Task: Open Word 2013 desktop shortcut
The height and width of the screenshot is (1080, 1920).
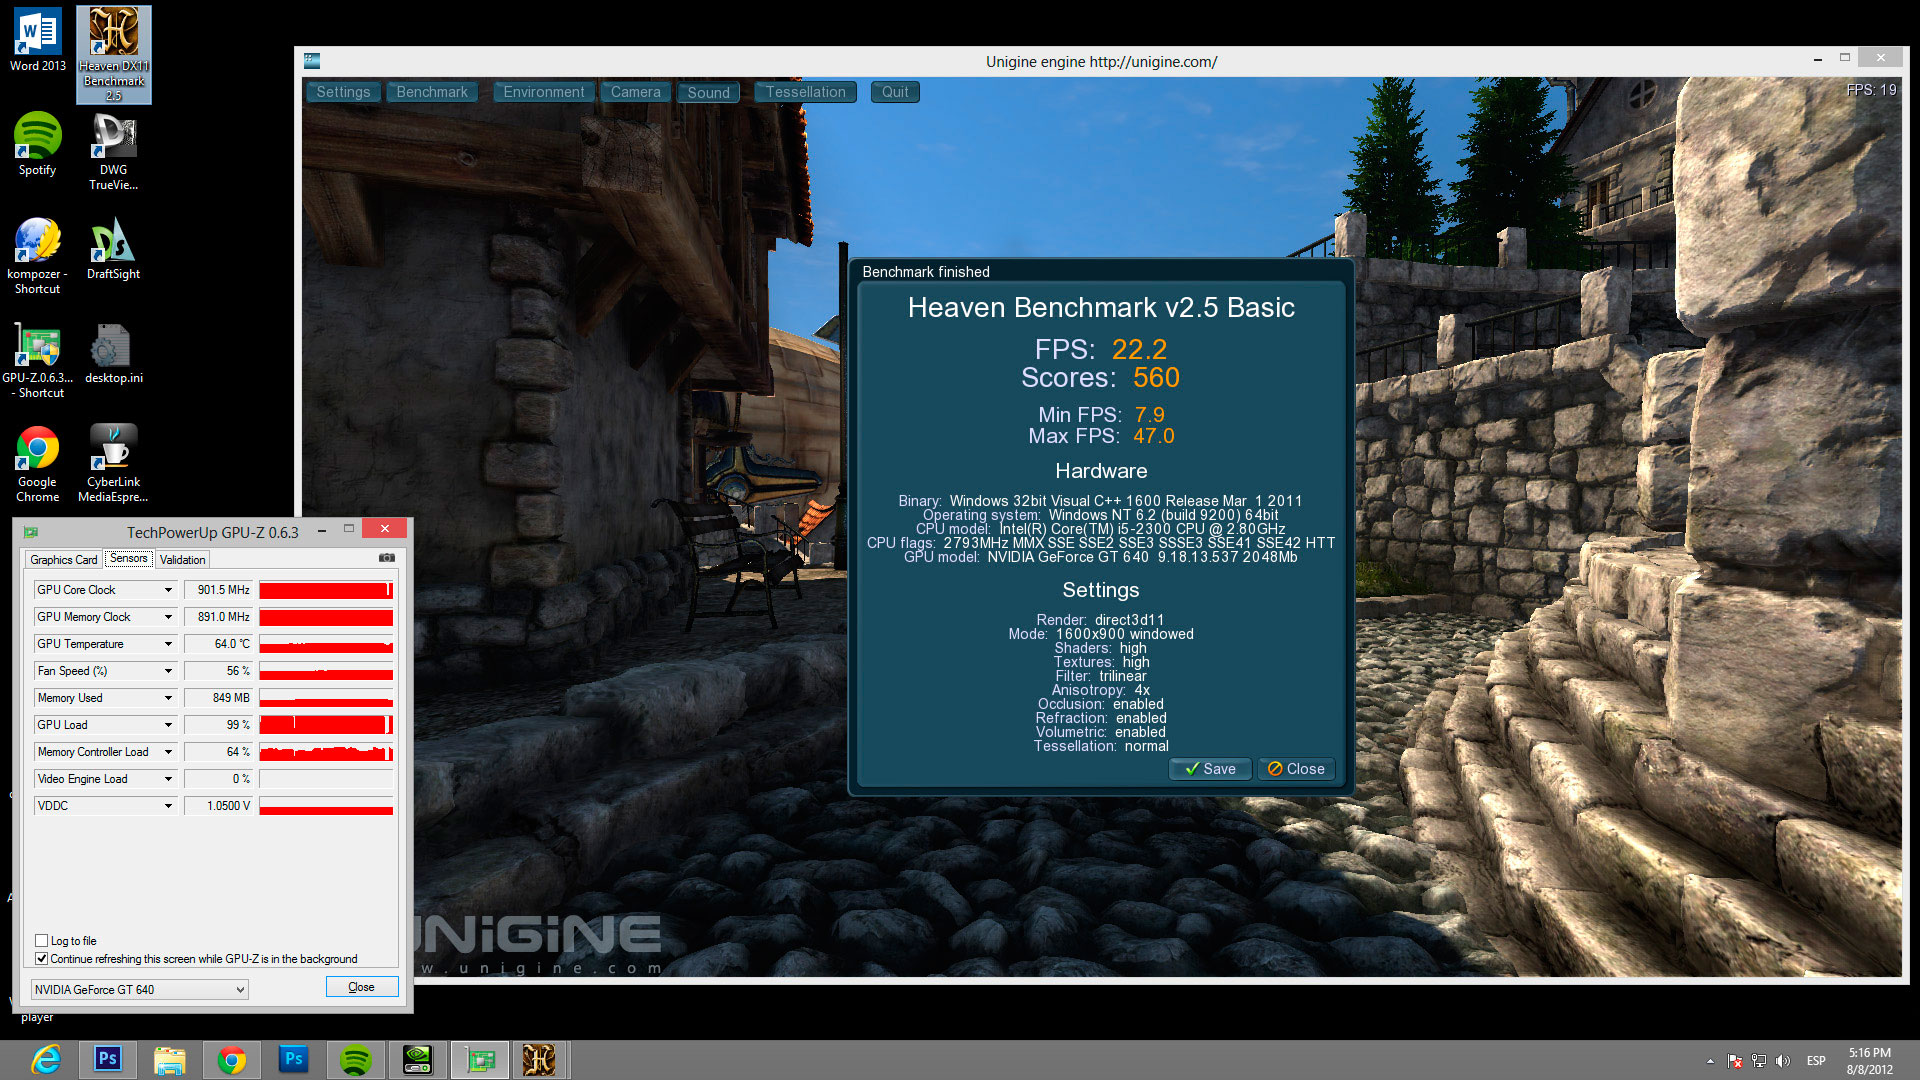Action: coord(38,40)
